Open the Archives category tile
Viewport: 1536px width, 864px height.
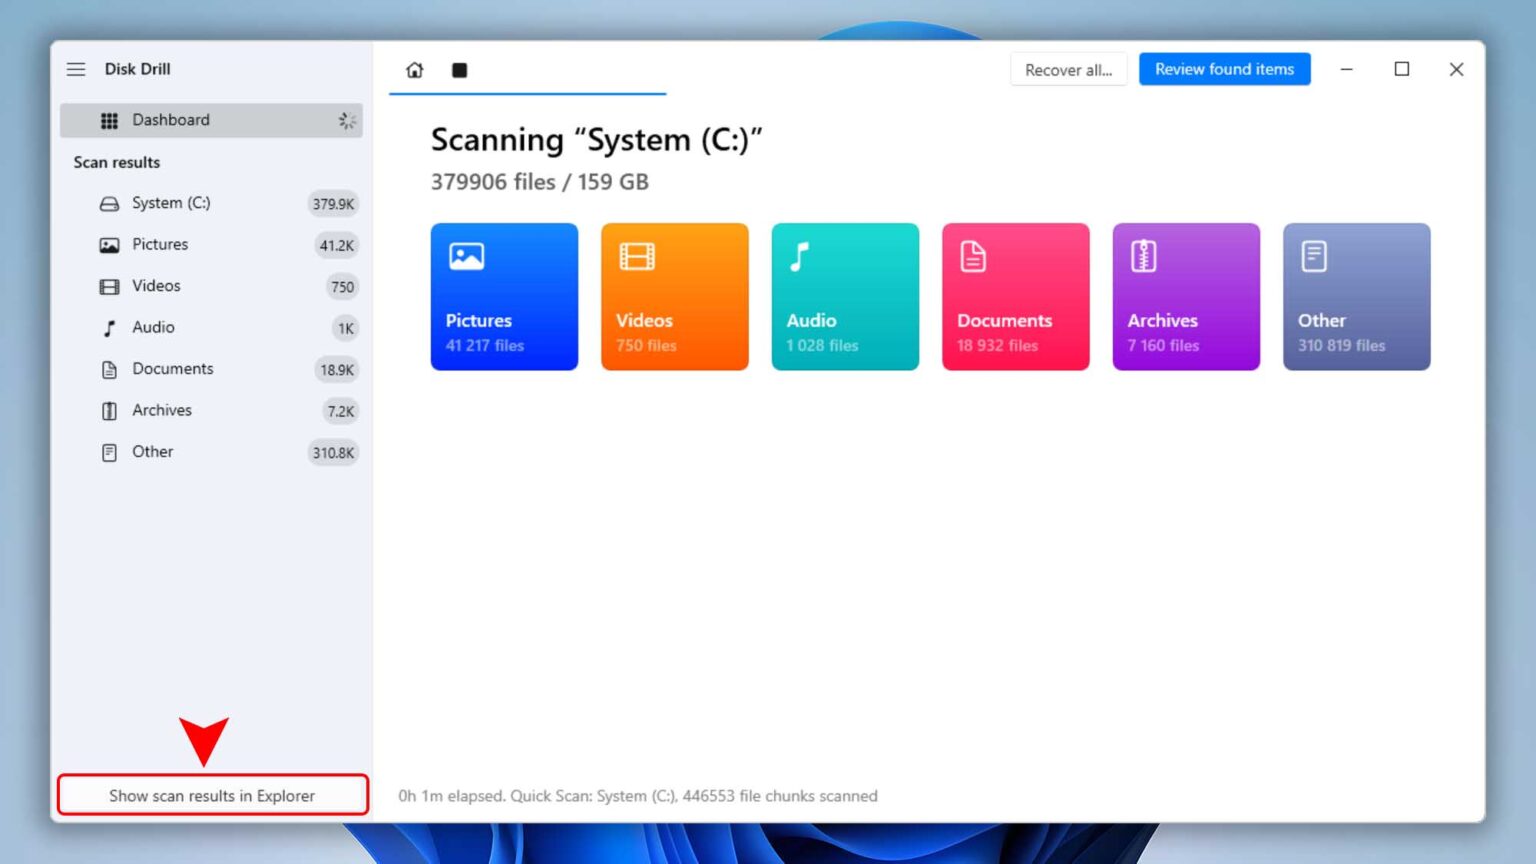click(1186, 296)
